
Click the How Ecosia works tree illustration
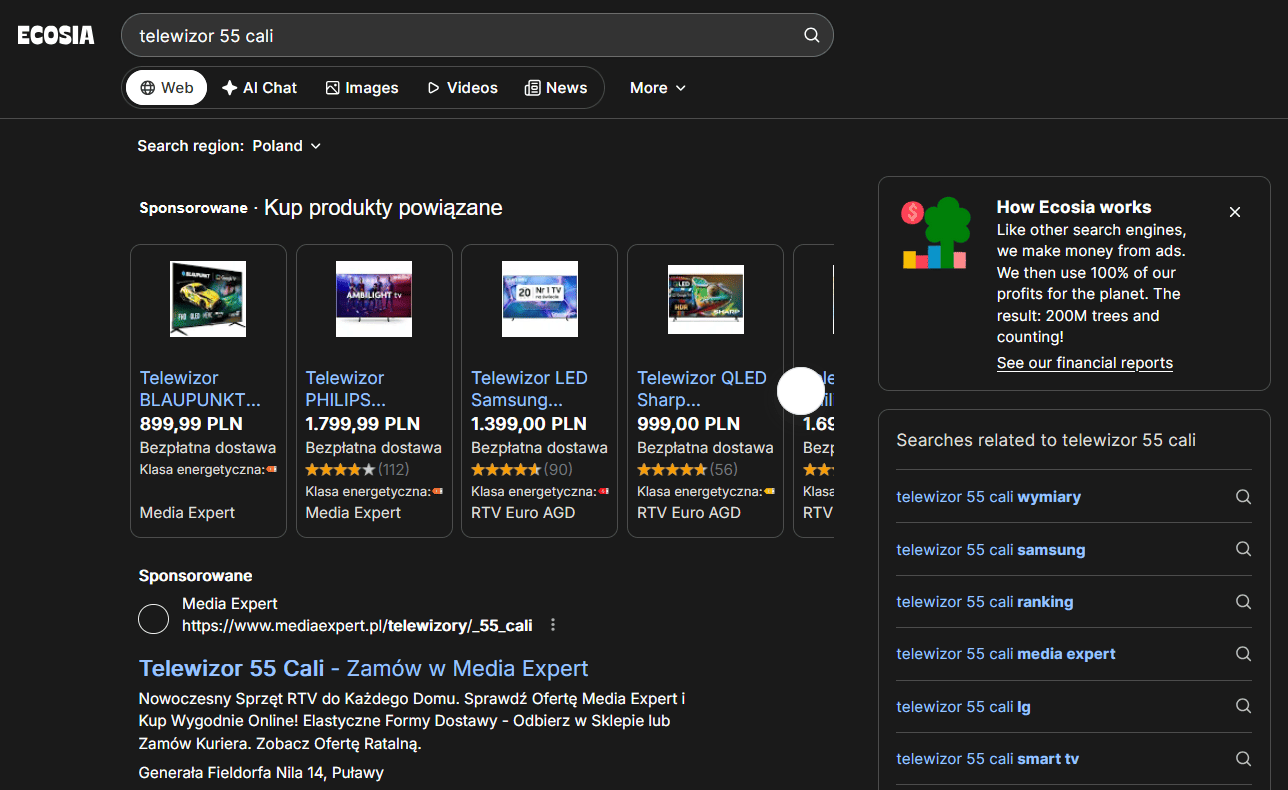[936, 233]
